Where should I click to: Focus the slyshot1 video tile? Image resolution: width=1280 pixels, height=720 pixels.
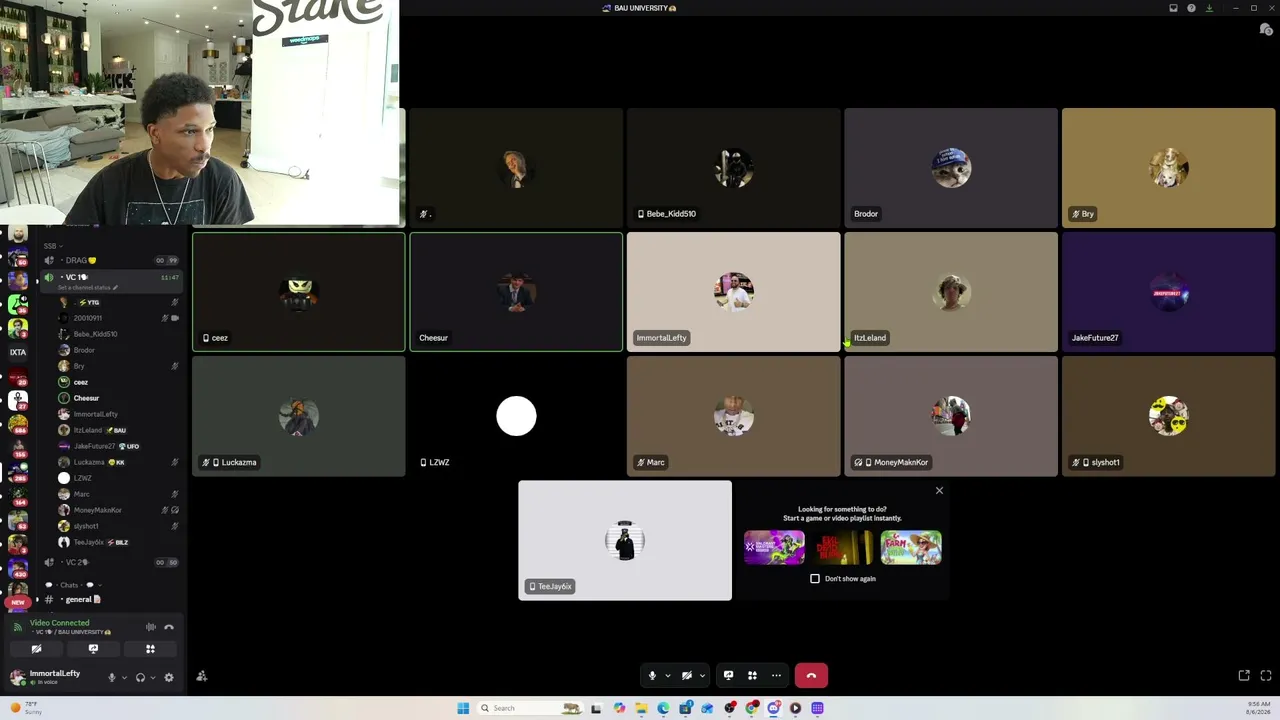pyautogui.click(x=1168, y=416)
